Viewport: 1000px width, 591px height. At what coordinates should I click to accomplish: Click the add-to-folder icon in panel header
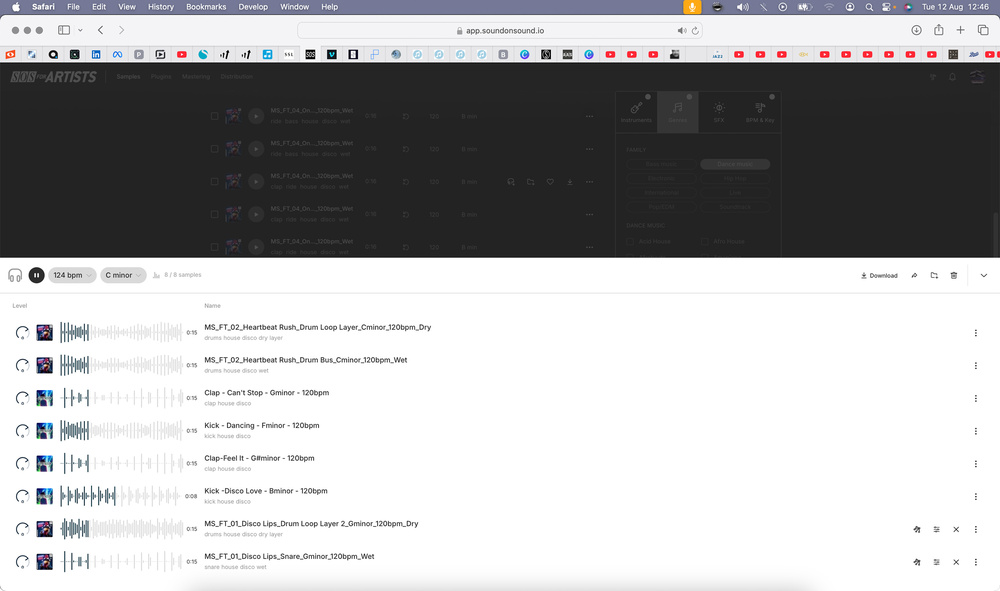pyautogui.click(x=934, y=275)
